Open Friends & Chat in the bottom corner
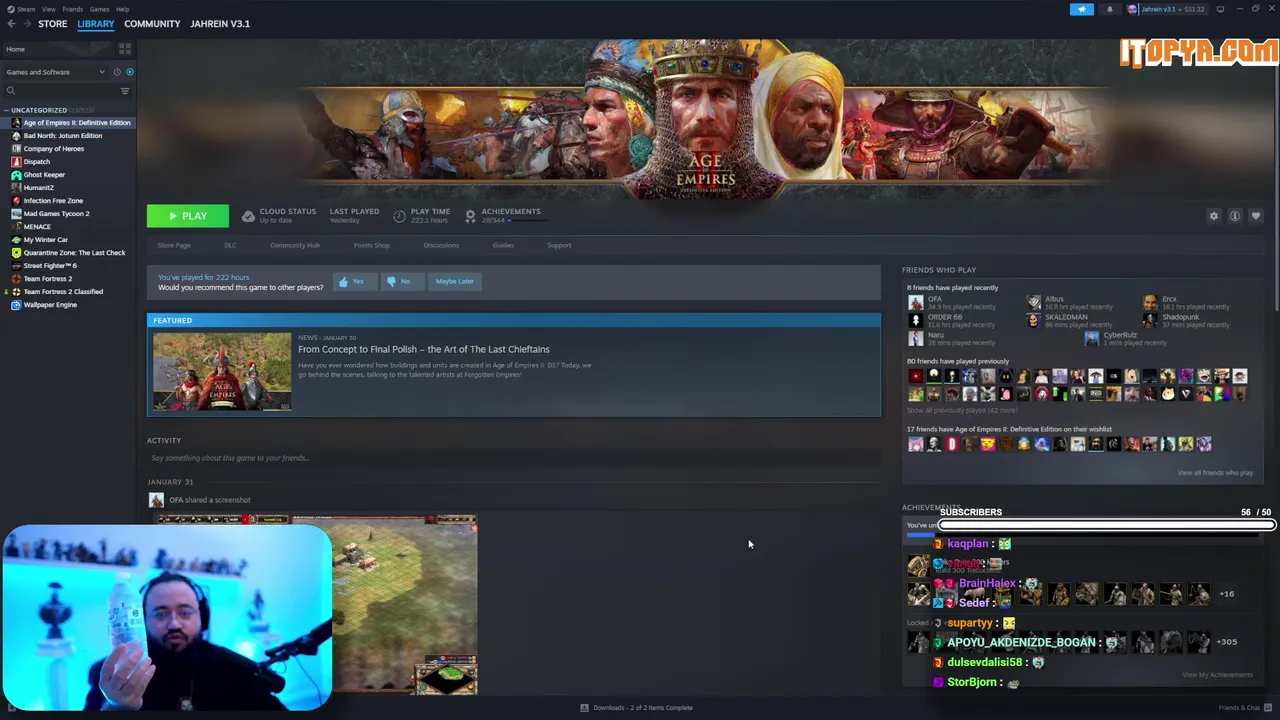Viewport: 1280px width, 720px height. tap(1244, 708)
